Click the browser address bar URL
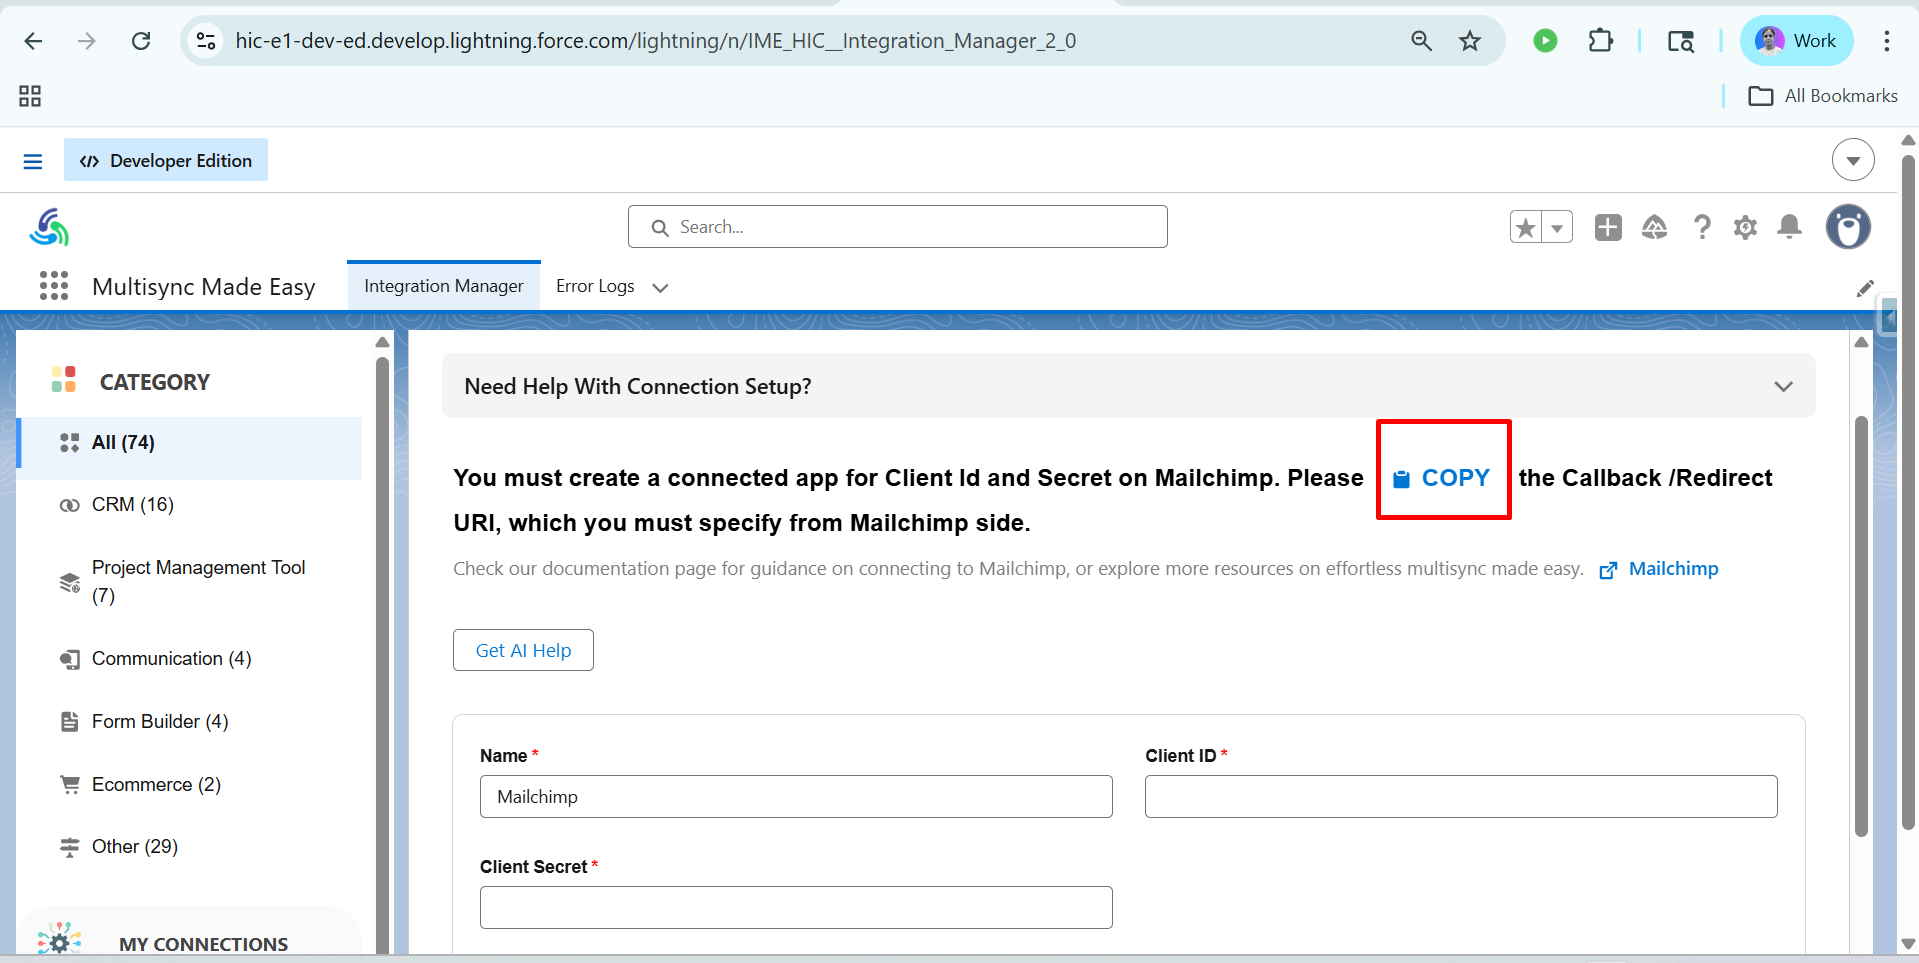 (x=656, y=41)
